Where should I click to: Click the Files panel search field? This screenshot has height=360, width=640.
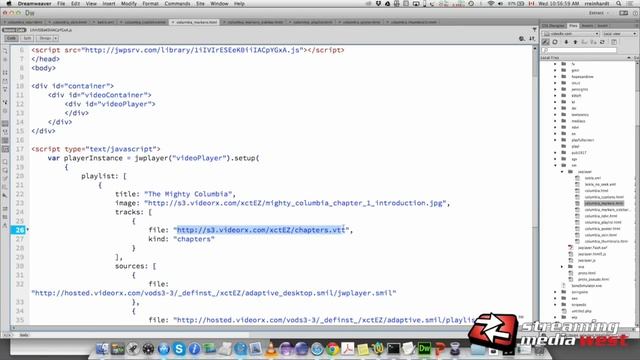coord(580,50)
